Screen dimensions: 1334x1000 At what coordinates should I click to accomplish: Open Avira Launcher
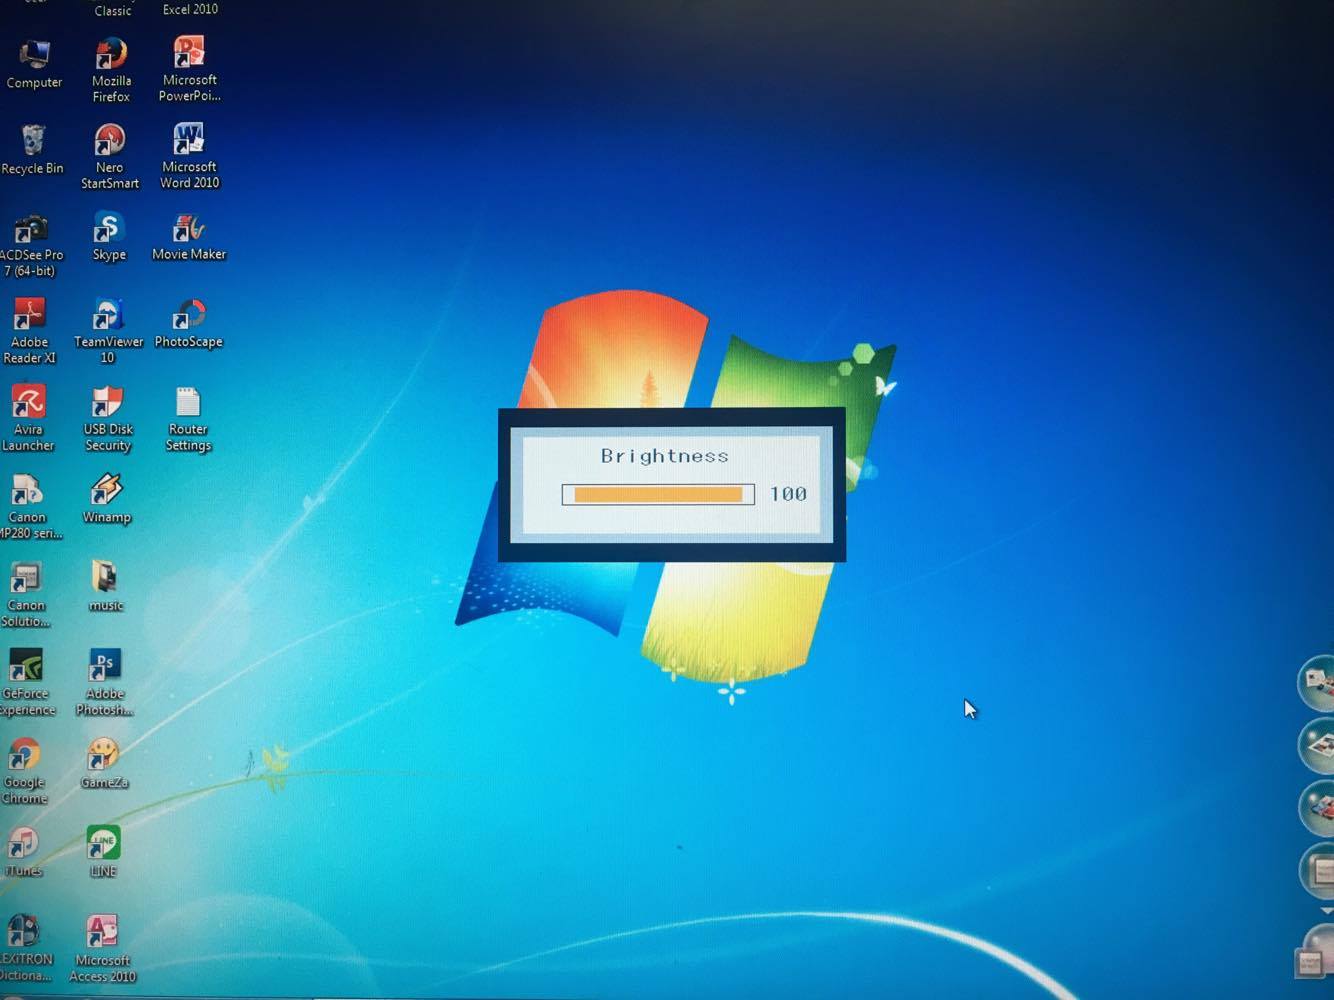pos(28,419)
